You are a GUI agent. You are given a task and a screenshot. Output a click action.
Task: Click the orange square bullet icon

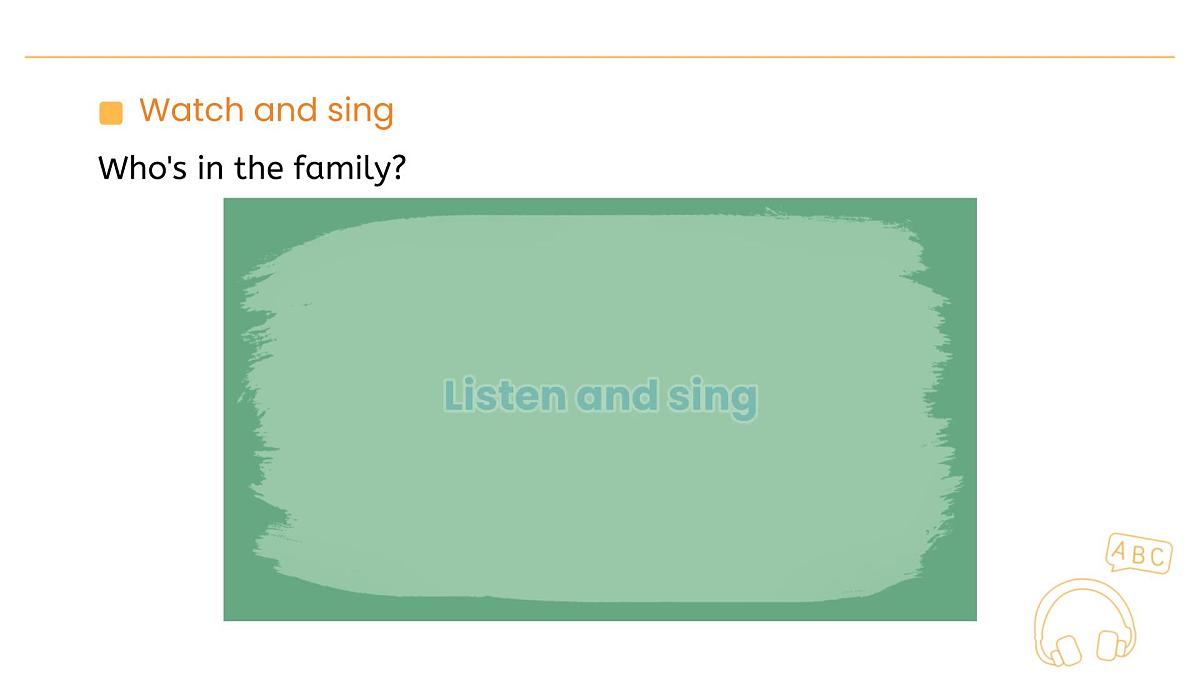(x=111, y=113)
